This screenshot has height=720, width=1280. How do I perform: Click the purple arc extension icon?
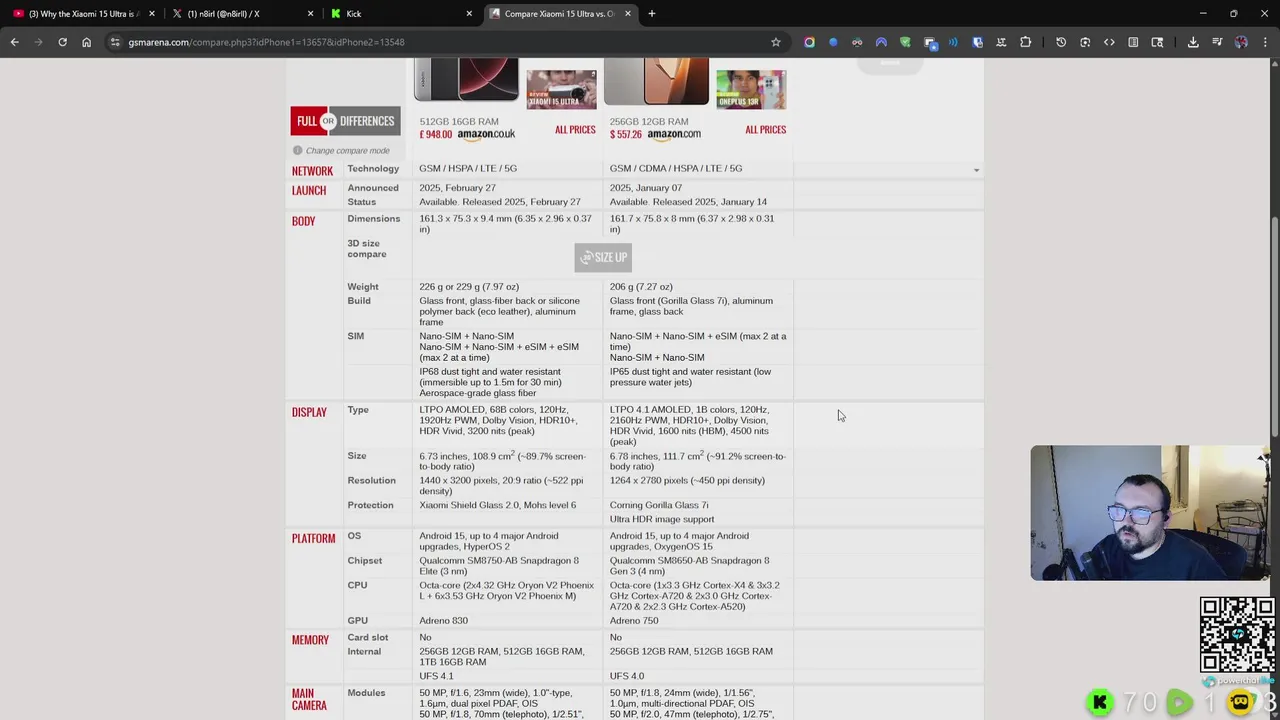click(x=881, y=42)
